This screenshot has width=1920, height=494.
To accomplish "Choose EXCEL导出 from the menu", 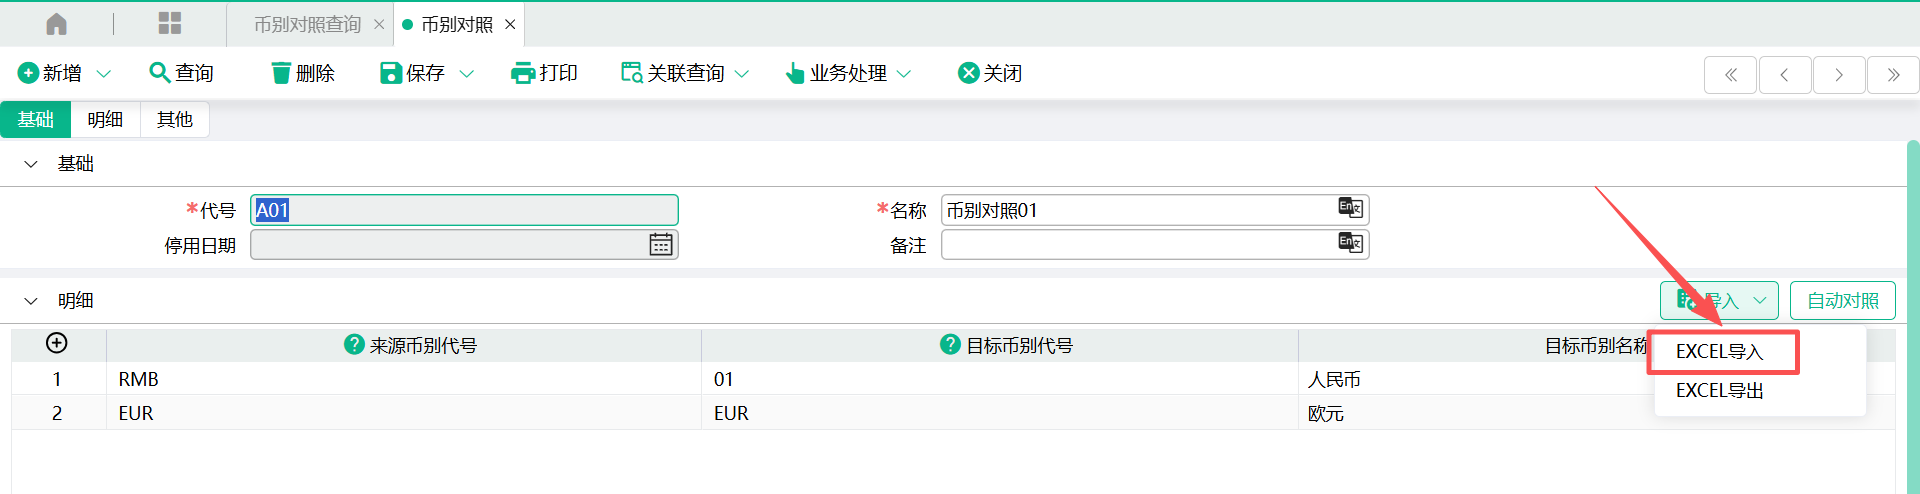I will 1719,391.
